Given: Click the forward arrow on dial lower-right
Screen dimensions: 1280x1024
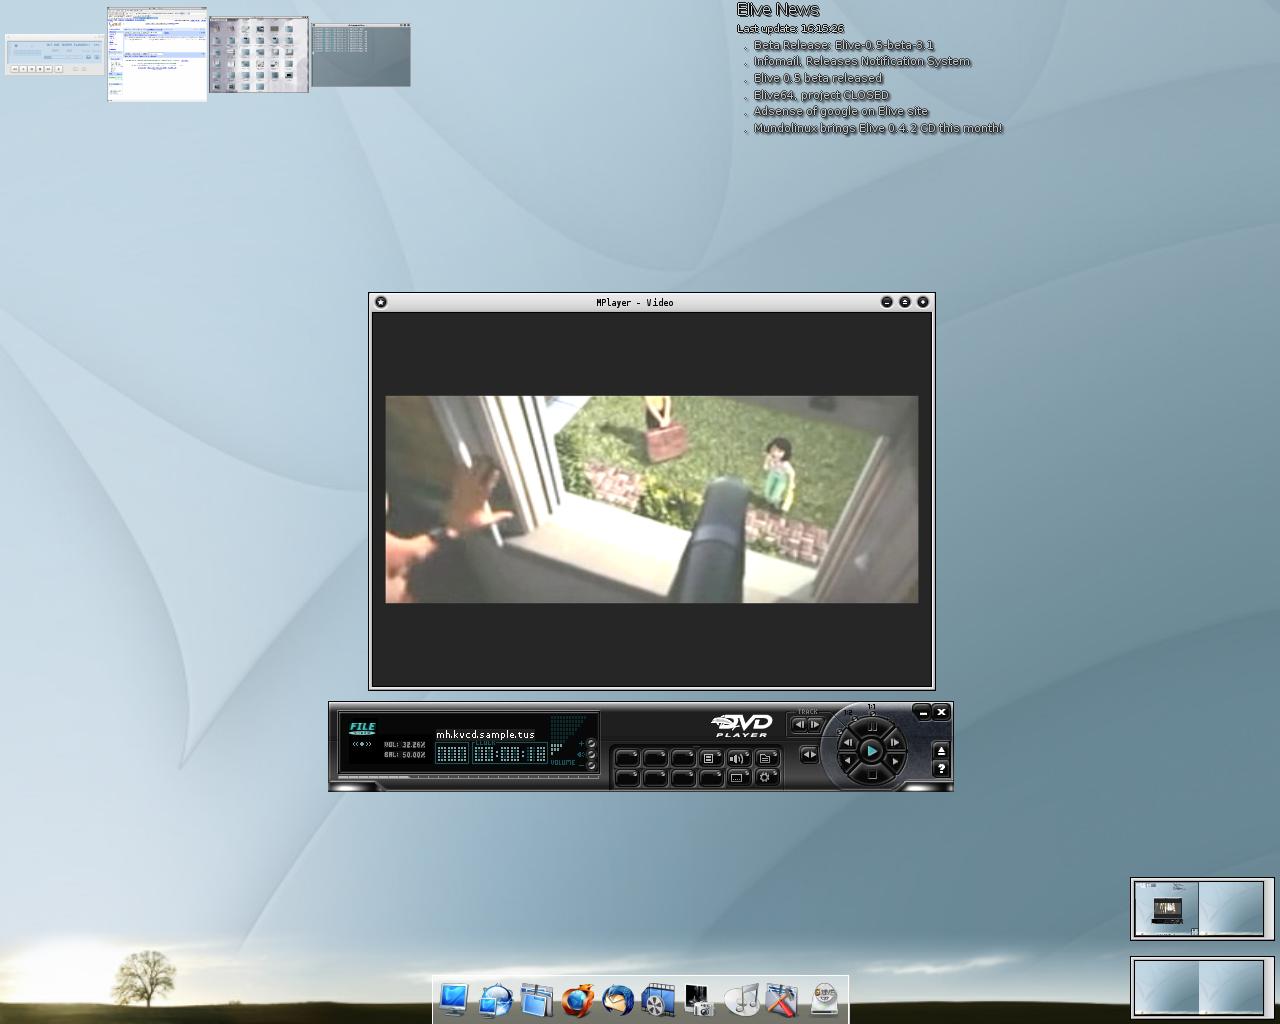Looking at the screenshot, I should click(895, 760).
